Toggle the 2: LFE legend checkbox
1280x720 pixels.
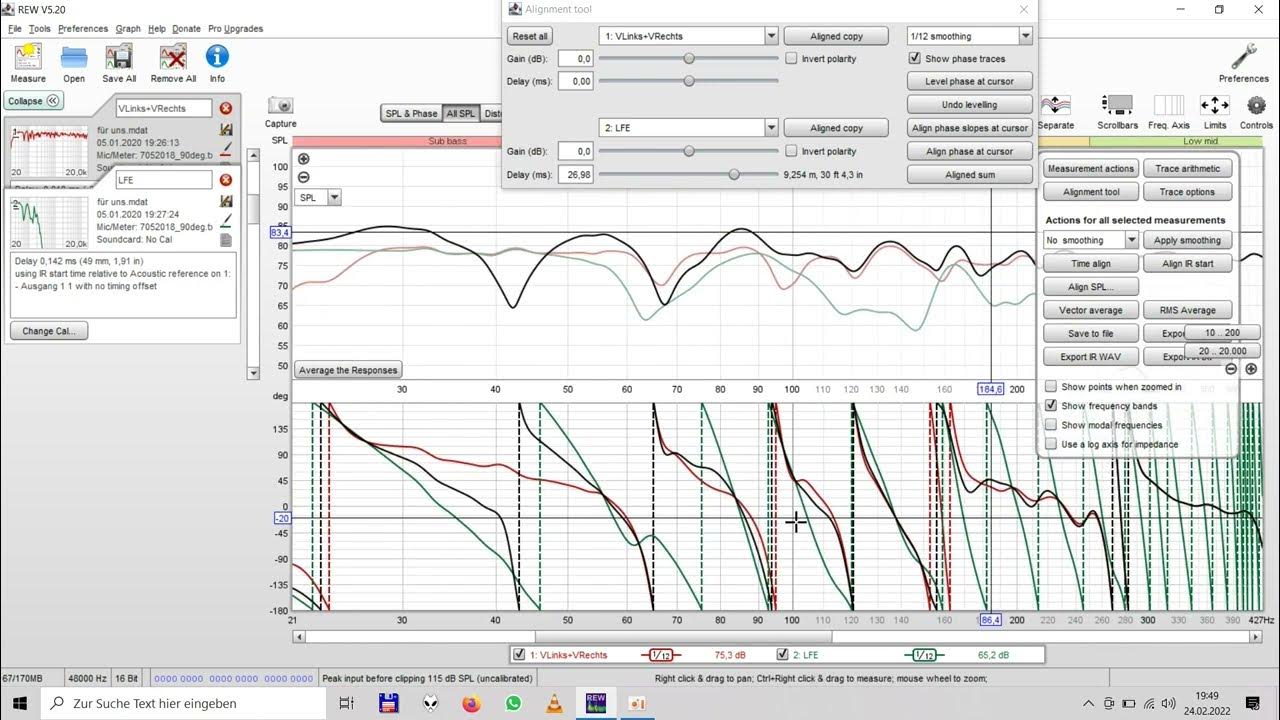click(783, 655)
